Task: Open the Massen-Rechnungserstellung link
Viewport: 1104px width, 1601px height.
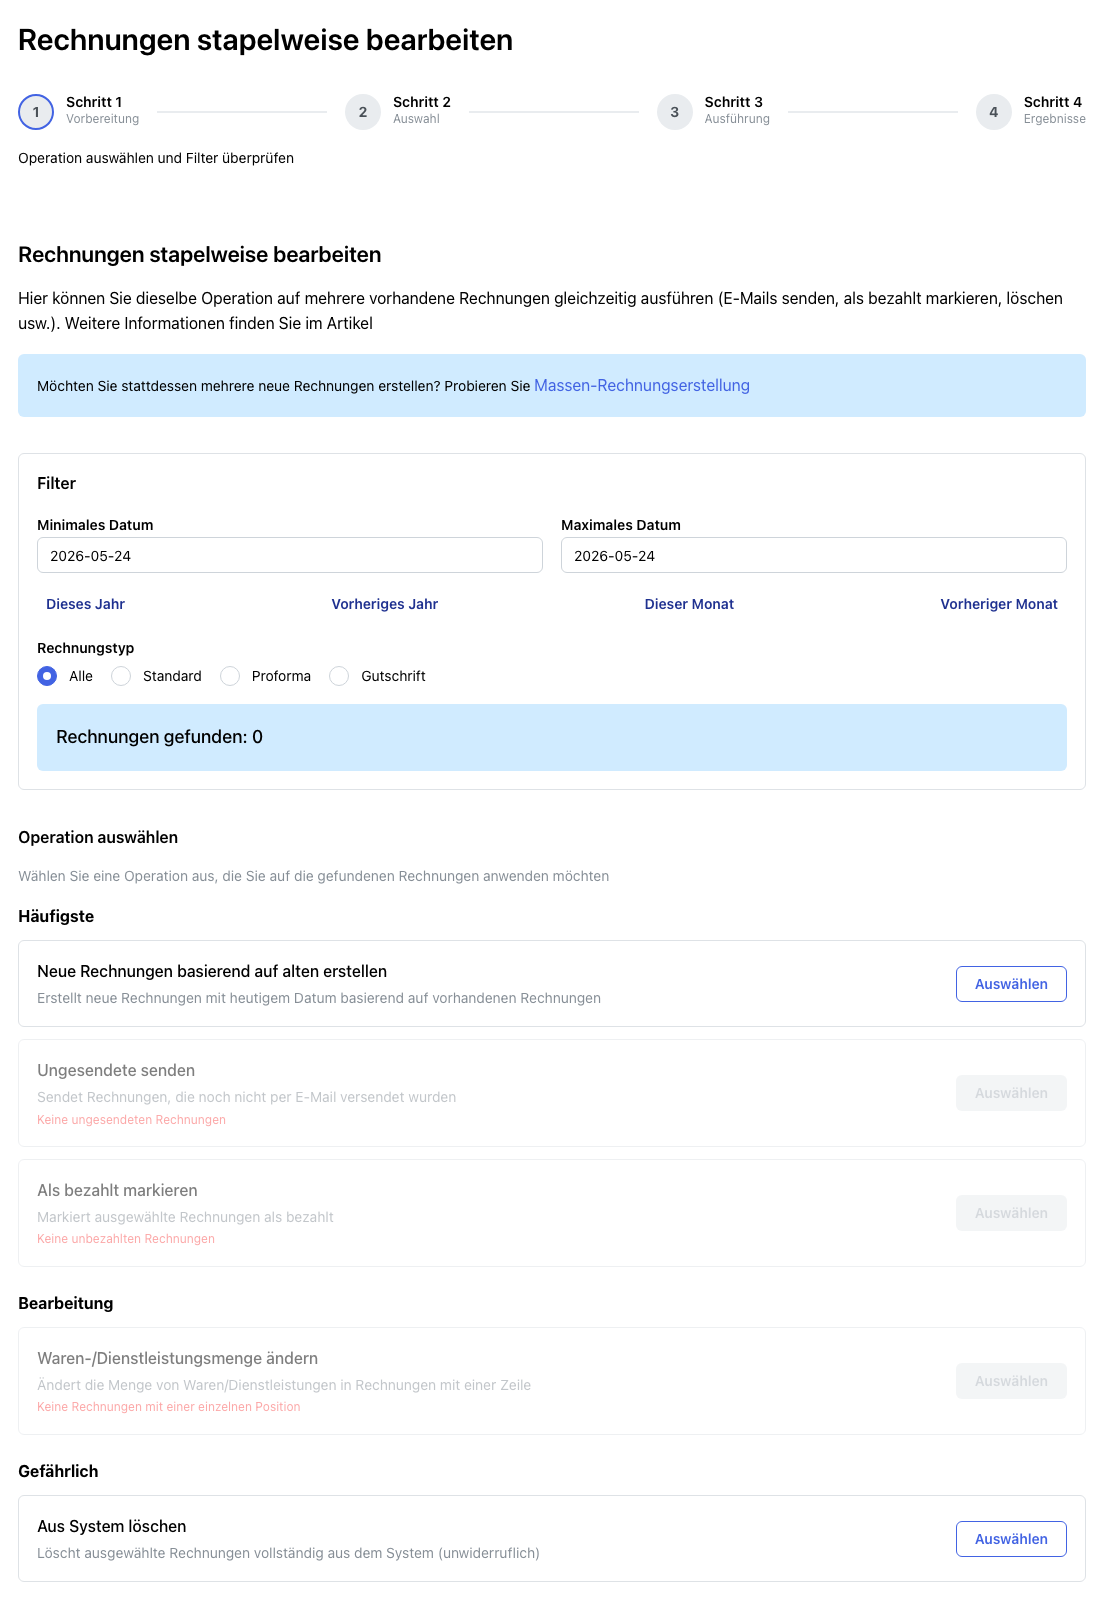Action: pos(642,385)
